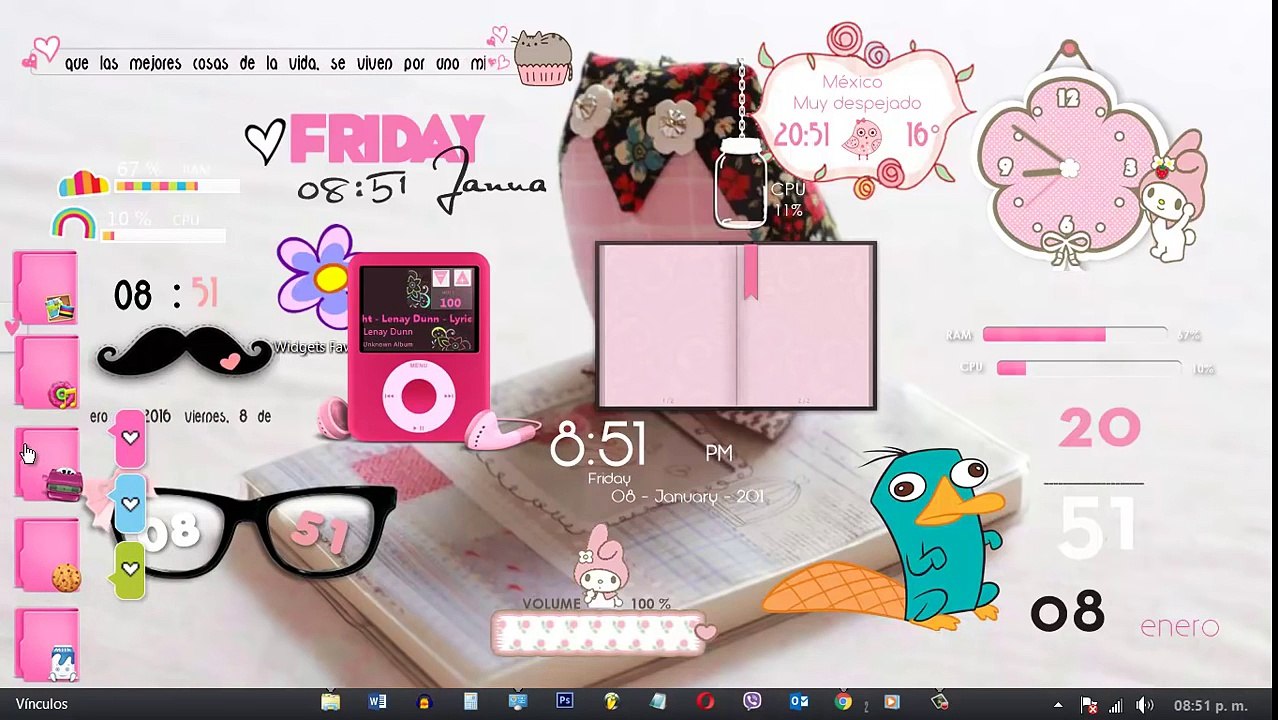Open Microsoft Word from taskbar

(377, 703)
